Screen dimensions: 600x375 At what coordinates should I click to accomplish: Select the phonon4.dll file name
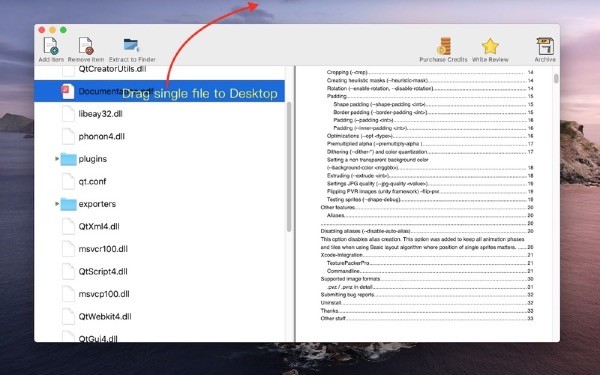click(x=101, y=136)
